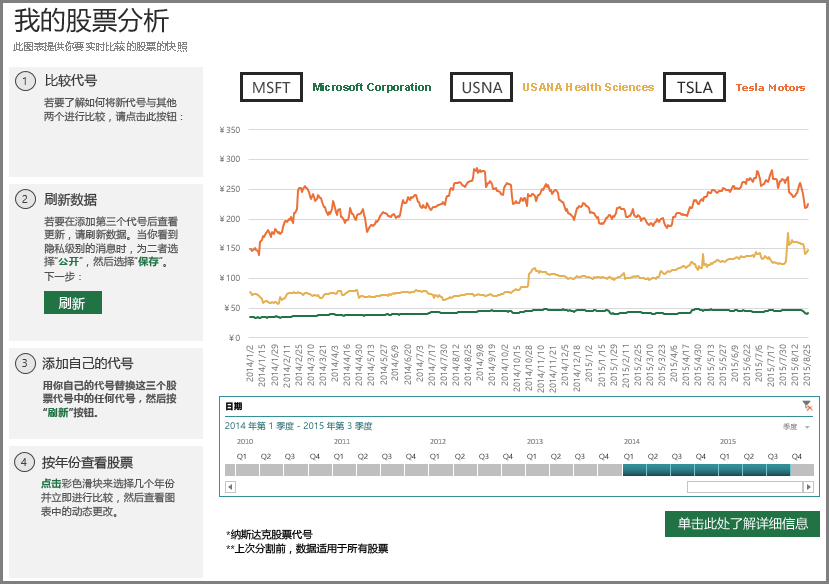The width and height of the screenshot is (829, 584).
Task: Click the 按年份查看股票 step heading
Action: click(x=88, y=463)
